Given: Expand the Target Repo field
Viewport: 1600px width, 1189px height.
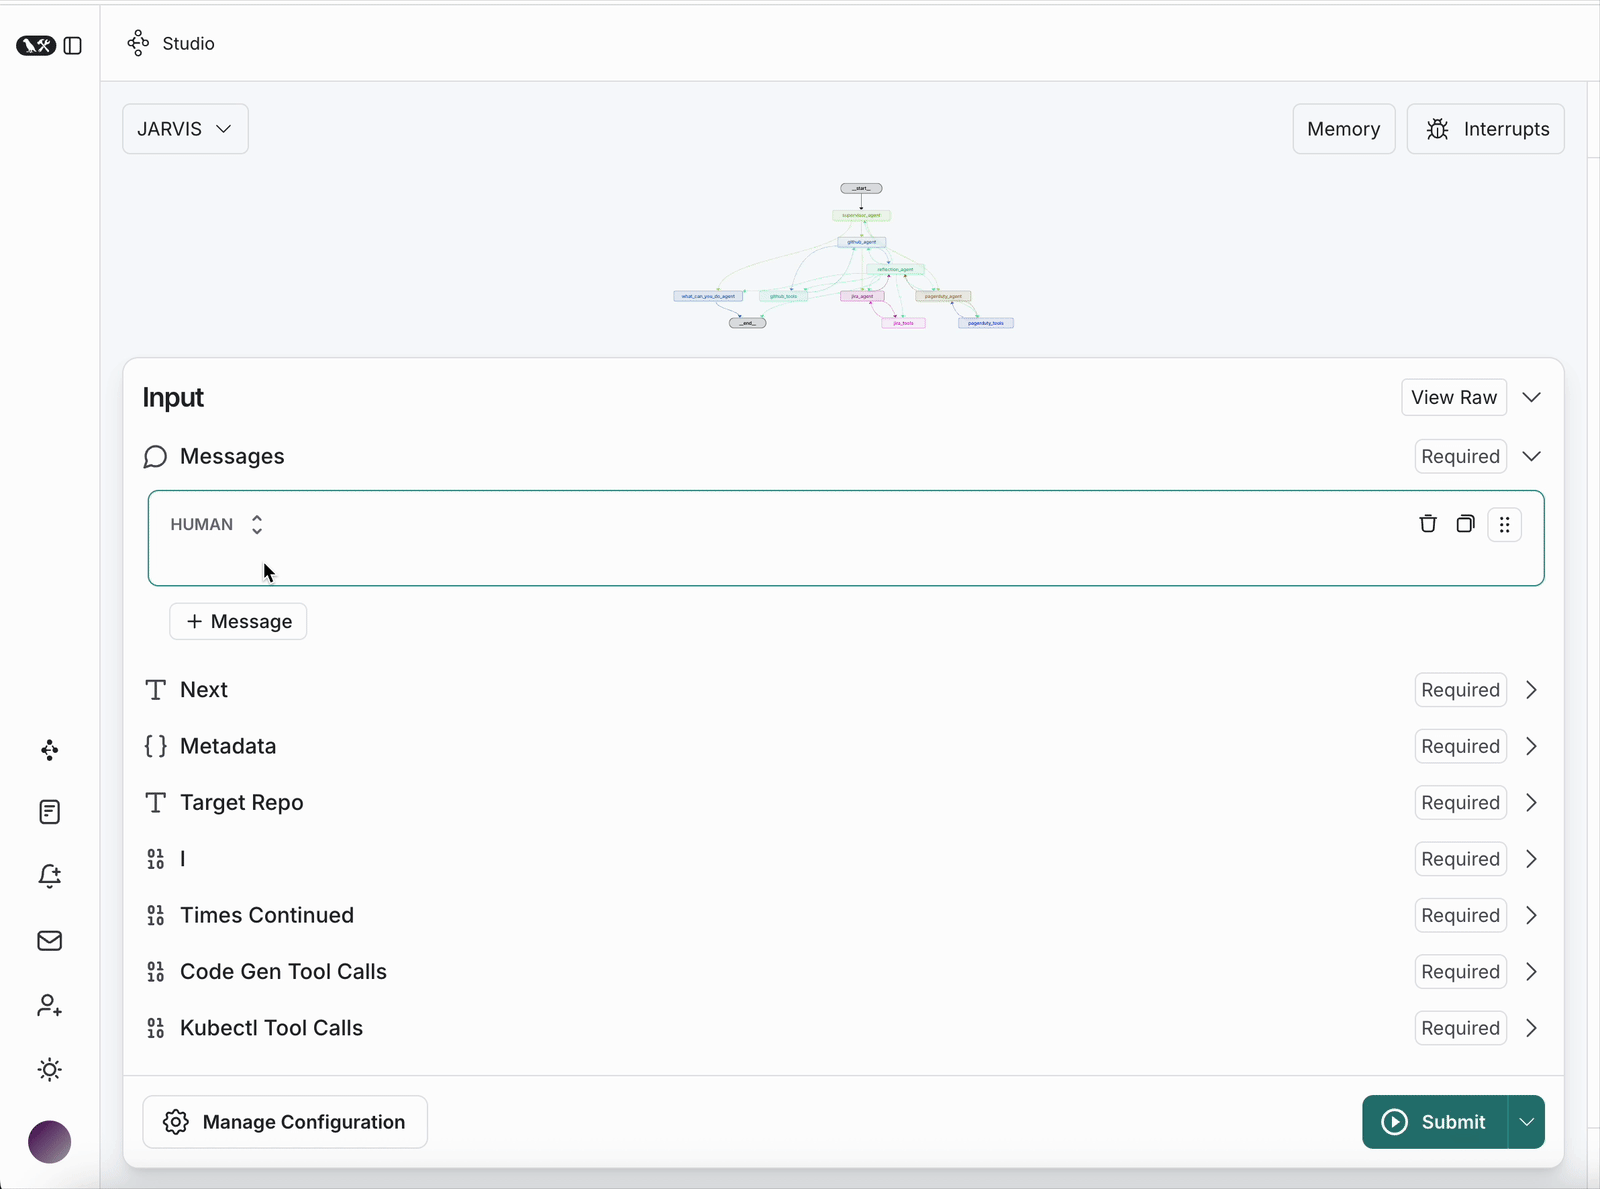Looking at the screenshot, I should pyautogui.click(x=1531, y=803).
